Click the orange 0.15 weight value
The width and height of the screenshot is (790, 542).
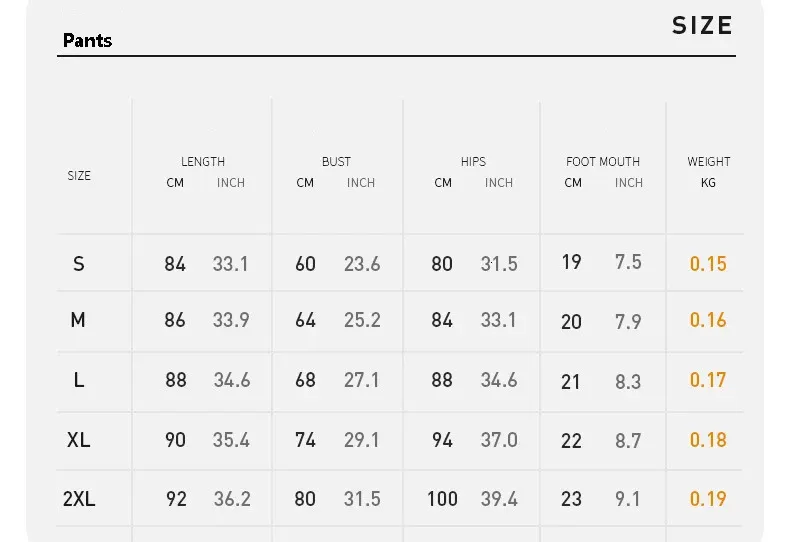click(x=708, y=264)
